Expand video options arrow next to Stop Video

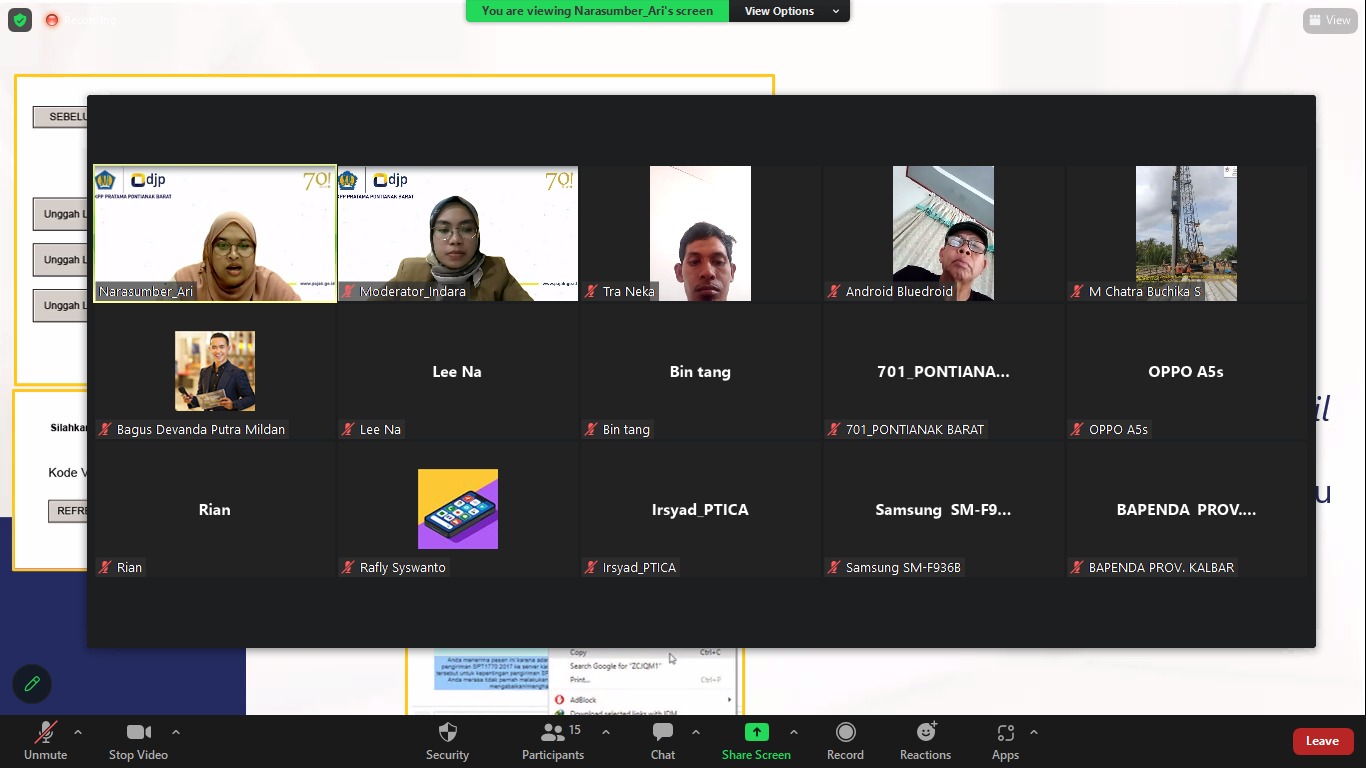[176, 732]
